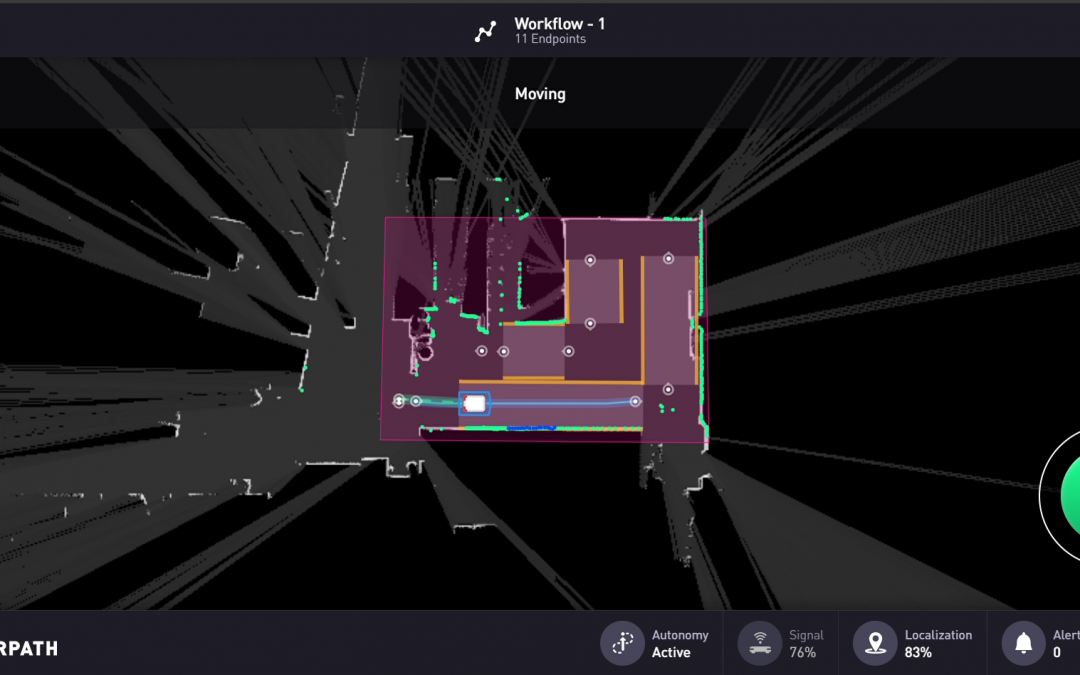Select the topmost endpoint in the right-hand zone
The height and width of the screenshot is (675, 1080).
(669, 259)
